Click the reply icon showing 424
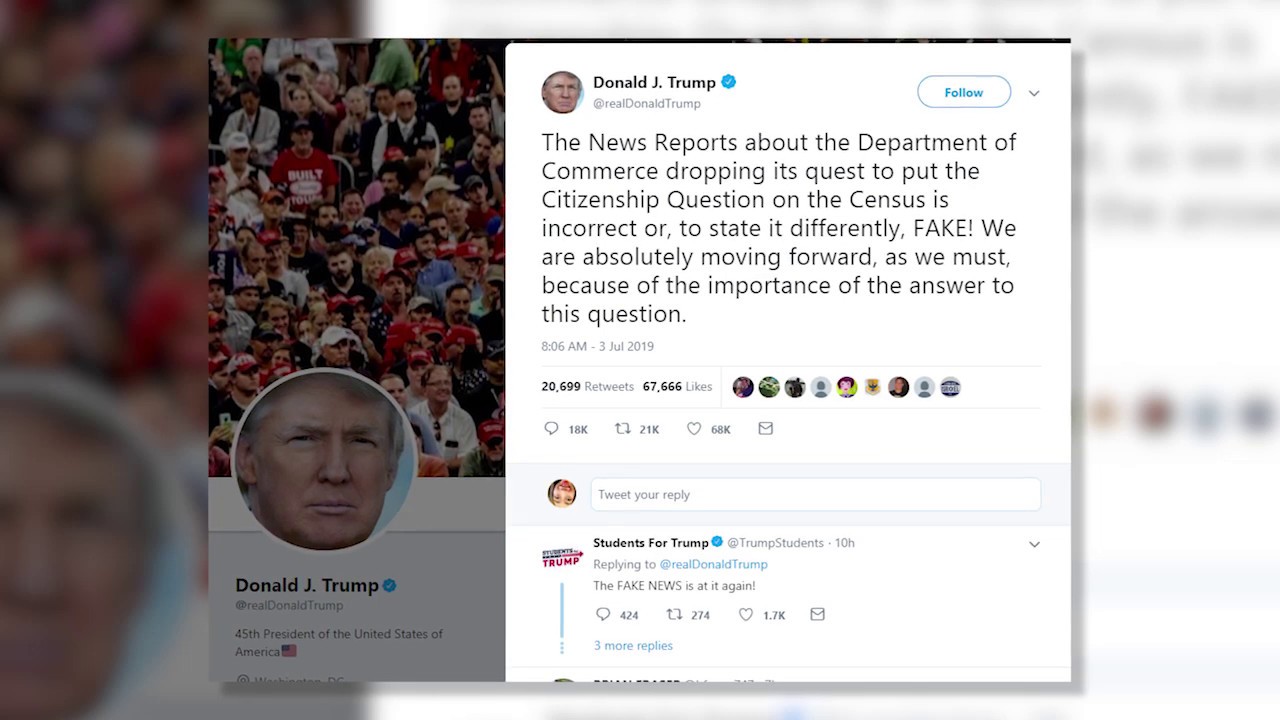 pyautogui.click(x=603, y=614)
